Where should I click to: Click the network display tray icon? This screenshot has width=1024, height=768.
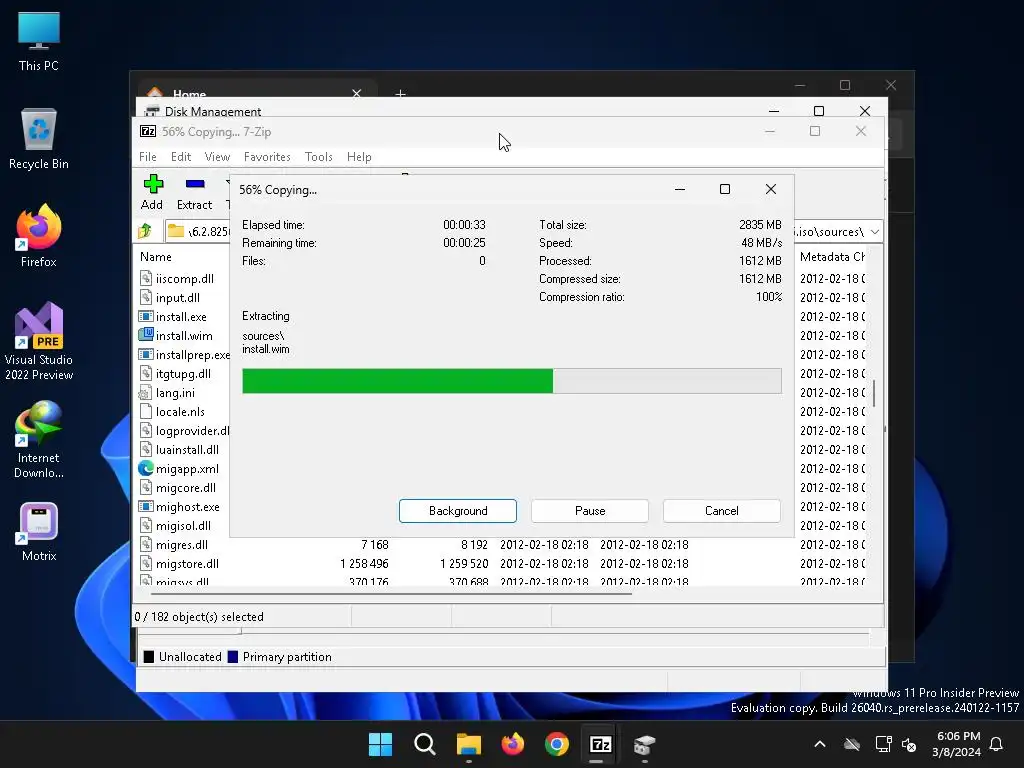pos(883,744)
